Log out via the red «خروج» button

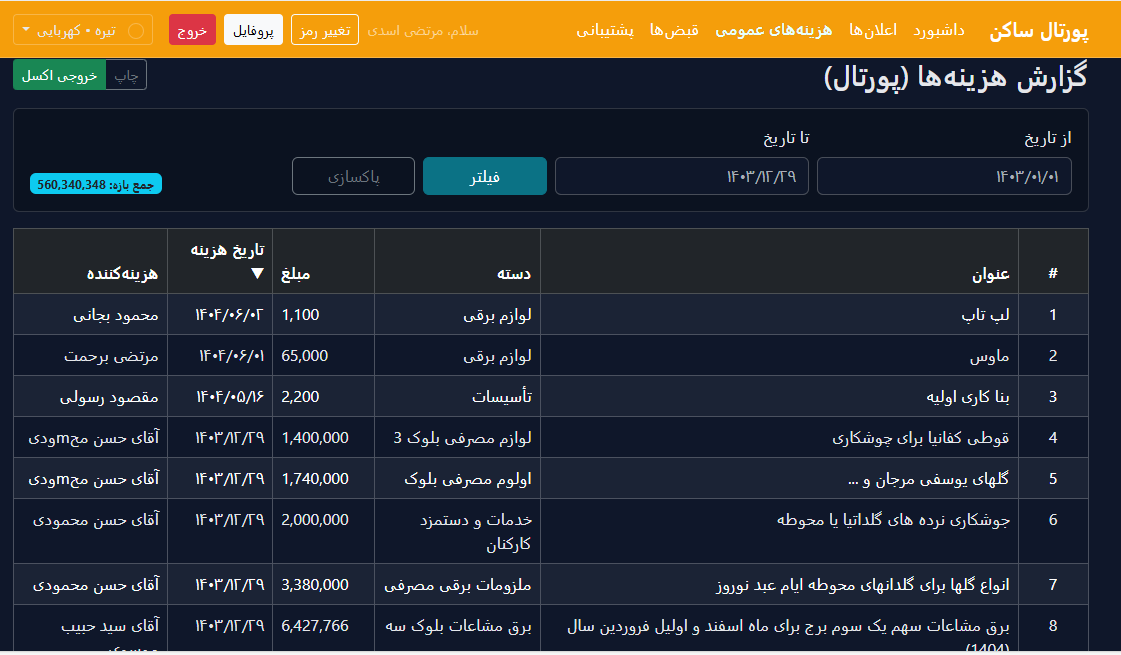click(192, 30)
